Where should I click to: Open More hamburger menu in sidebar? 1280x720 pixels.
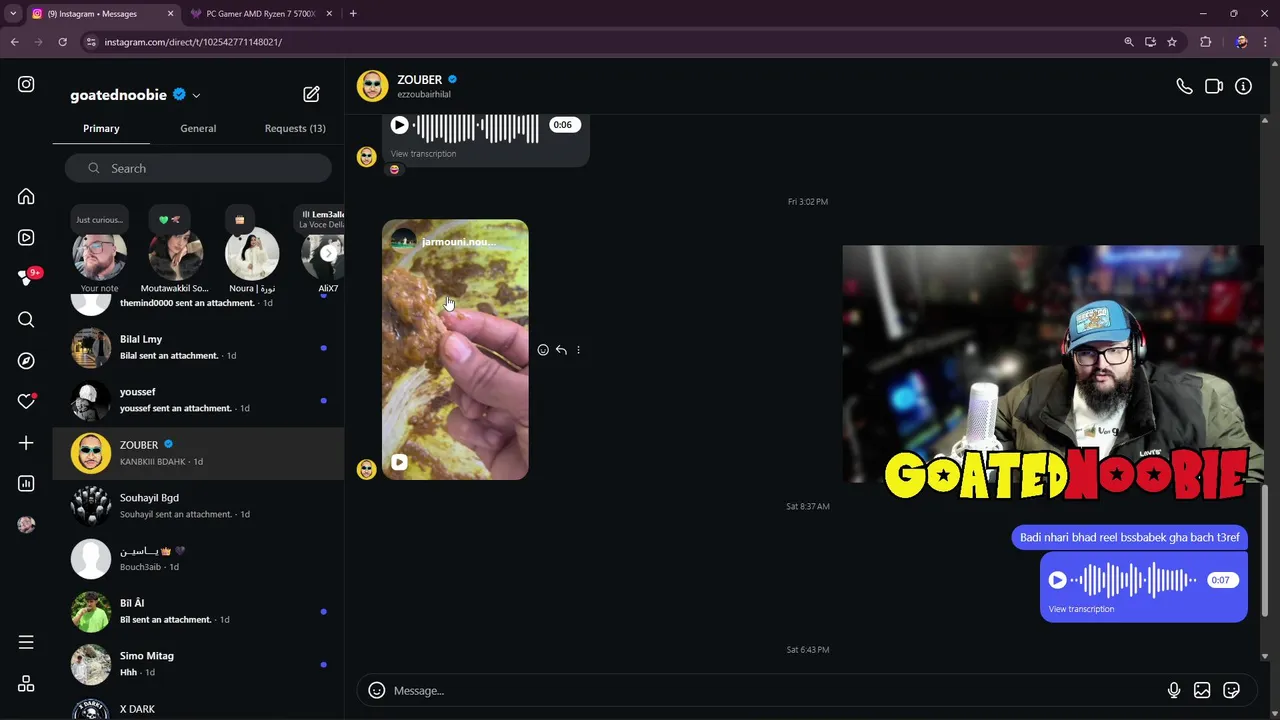coord(26,642)
